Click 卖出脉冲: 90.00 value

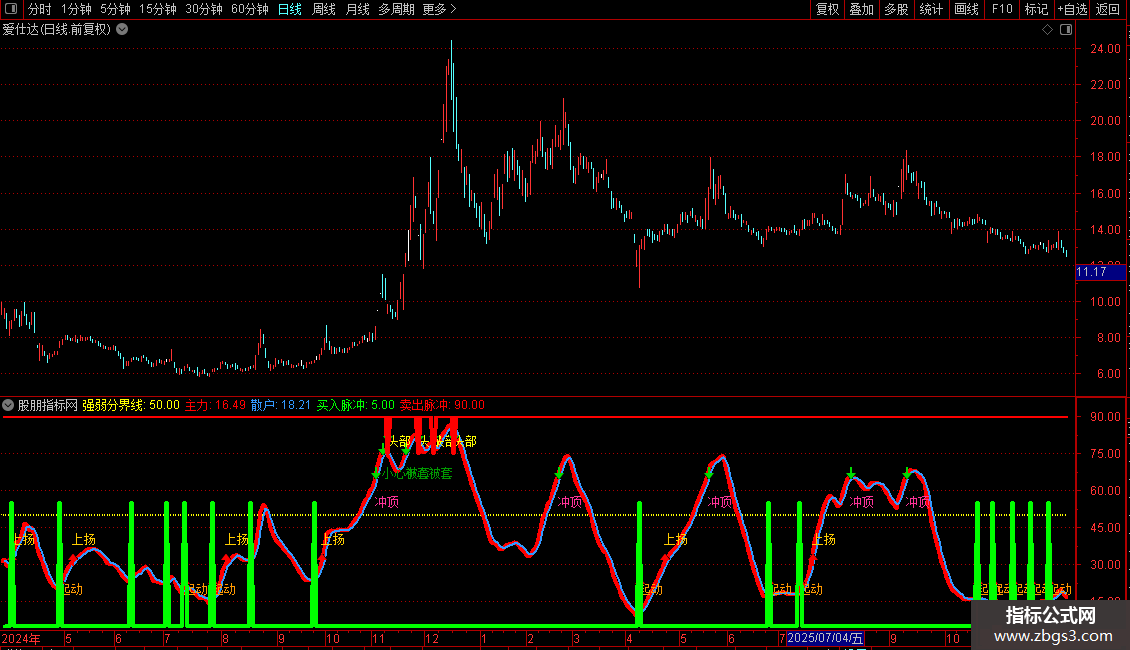442,405
